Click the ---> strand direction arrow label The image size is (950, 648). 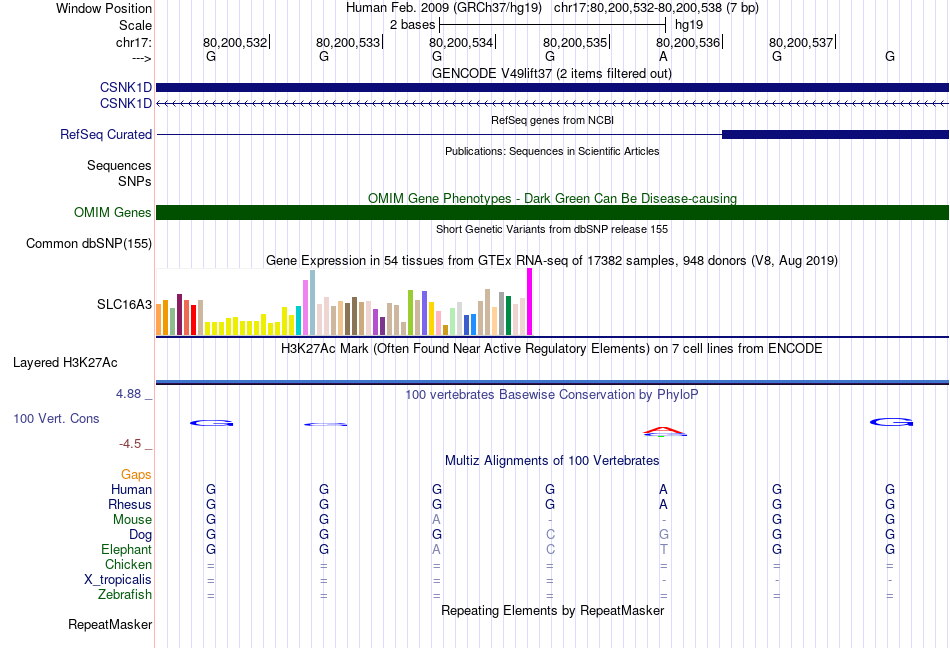point(141,58)
